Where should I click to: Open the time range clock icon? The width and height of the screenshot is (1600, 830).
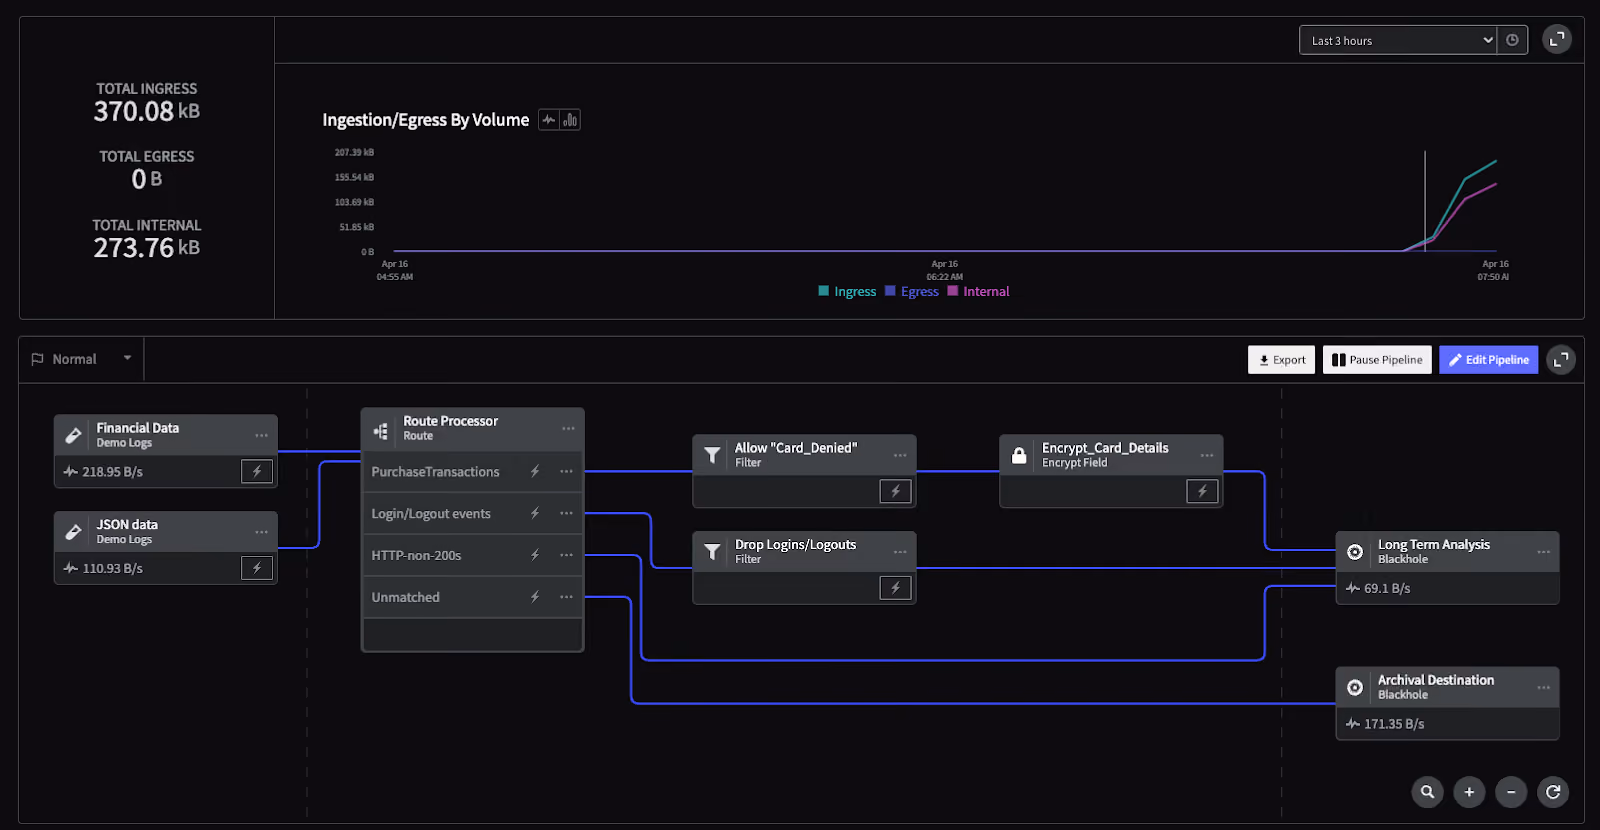click(x=1512, y=40)
